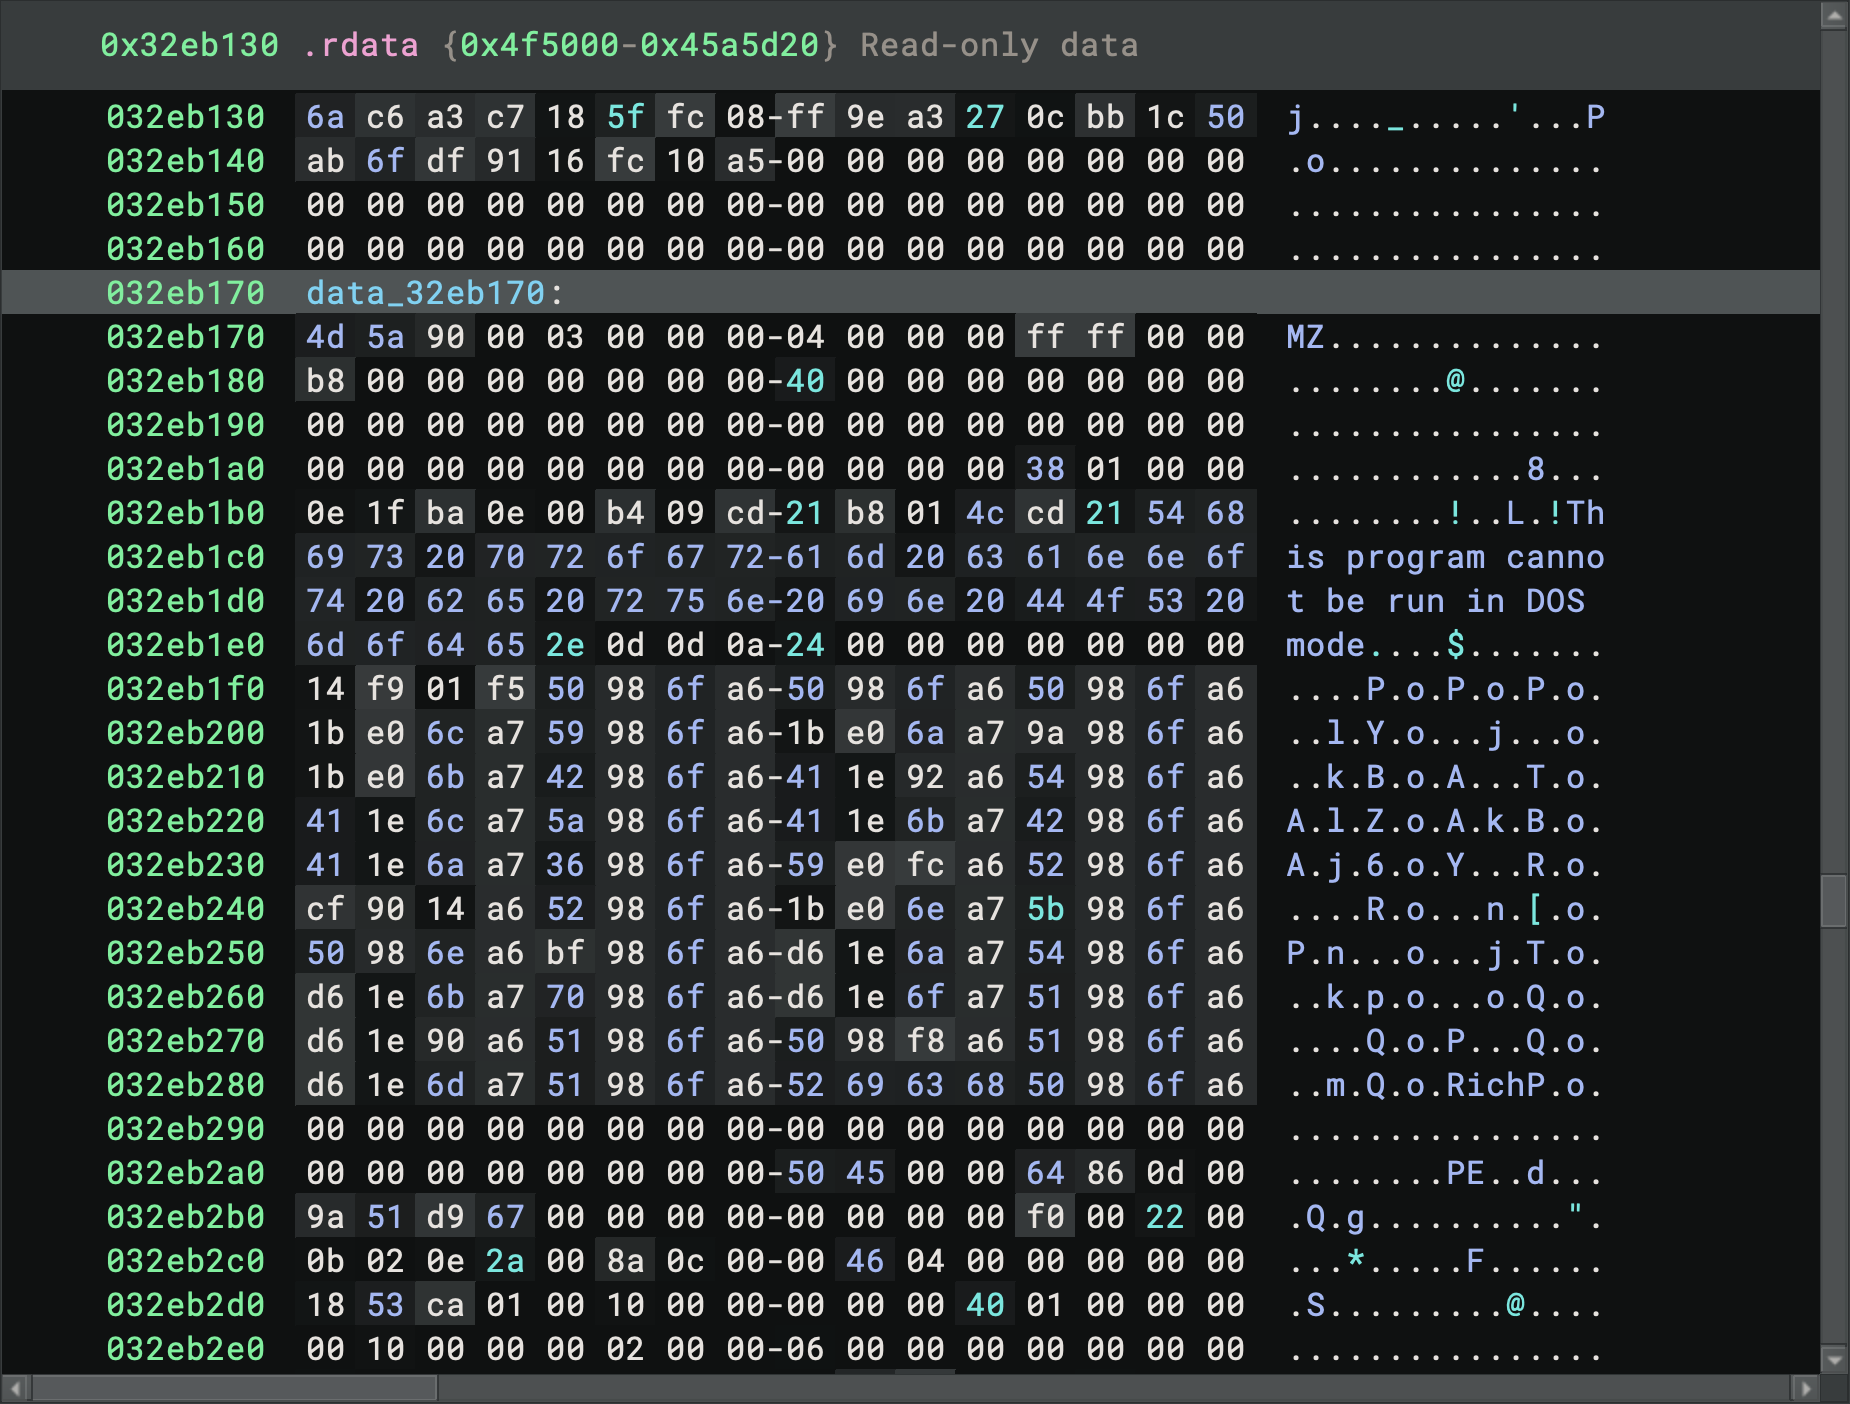Viewport: 1850px width, 1404px height.
Task: Click the "is program canno" ASCII text
Action: coord(1445,557)
